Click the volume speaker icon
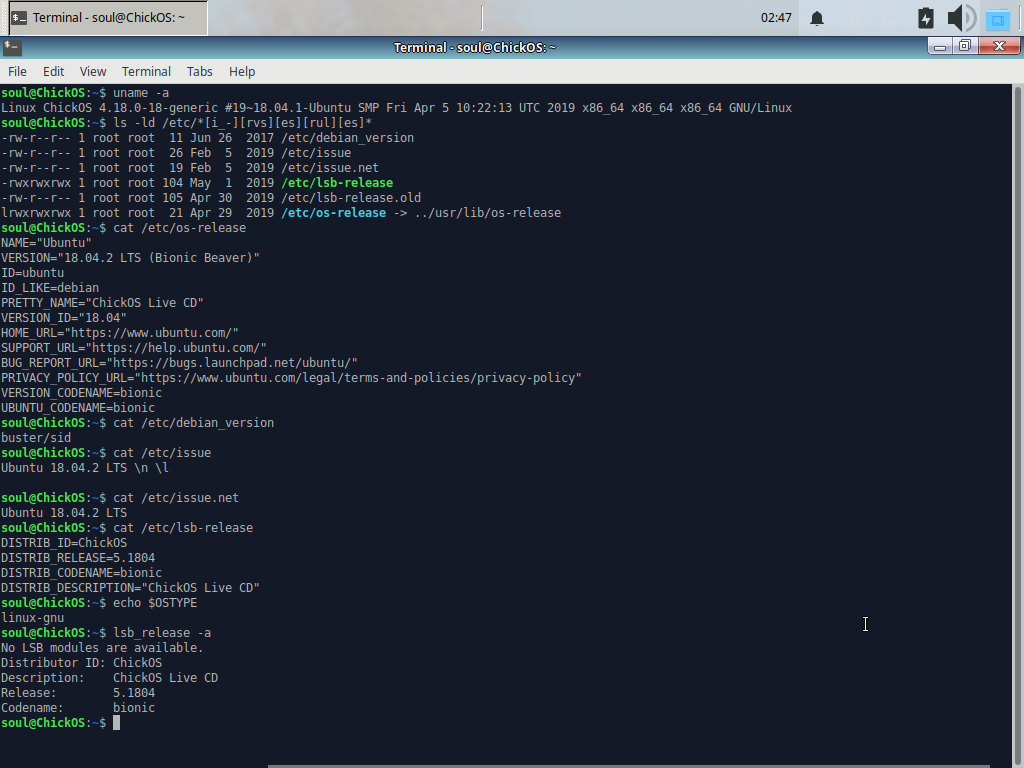Screen dimensions: 1024x768 pyautogui.click(x=961, y=18)
